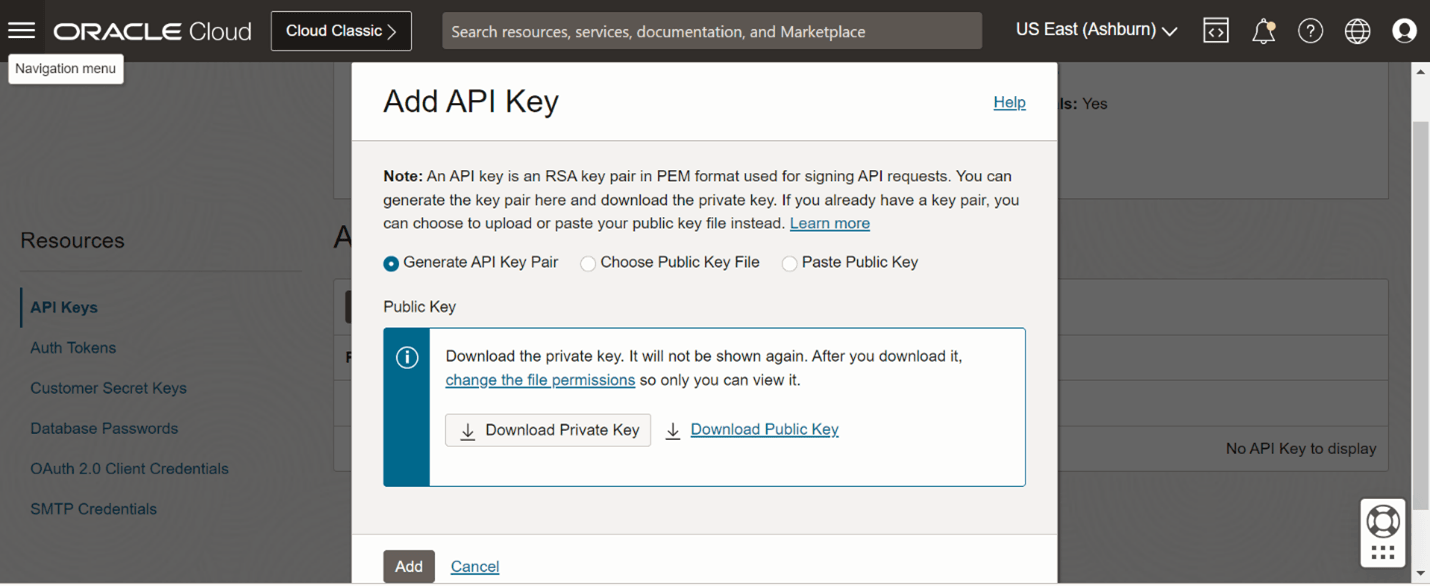Select the Paste Public Key option
1430x586 pixels.
(789, 263)
